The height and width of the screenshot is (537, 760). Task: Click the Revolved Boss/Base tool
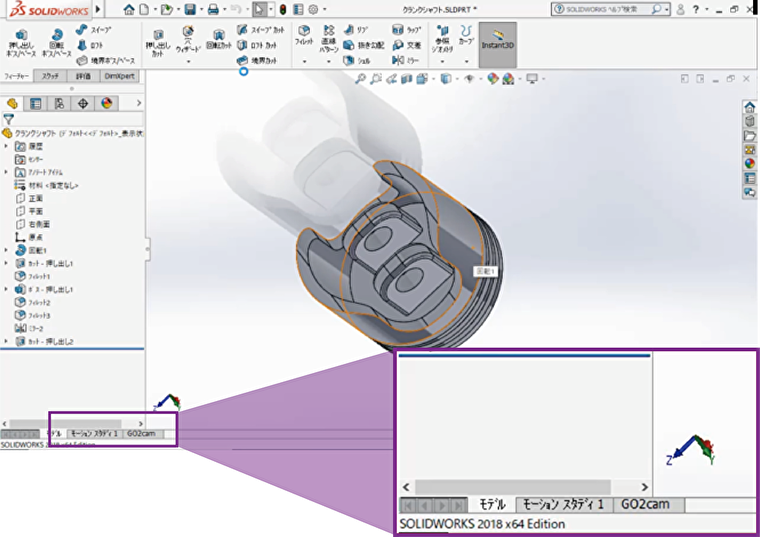click(x=56, y=43)
